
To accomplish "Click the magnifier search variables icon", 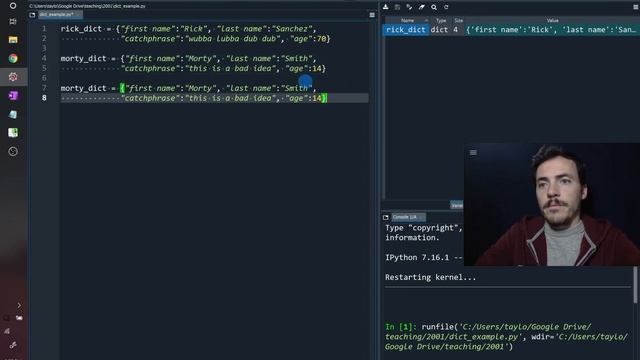I will click(434, 7).
